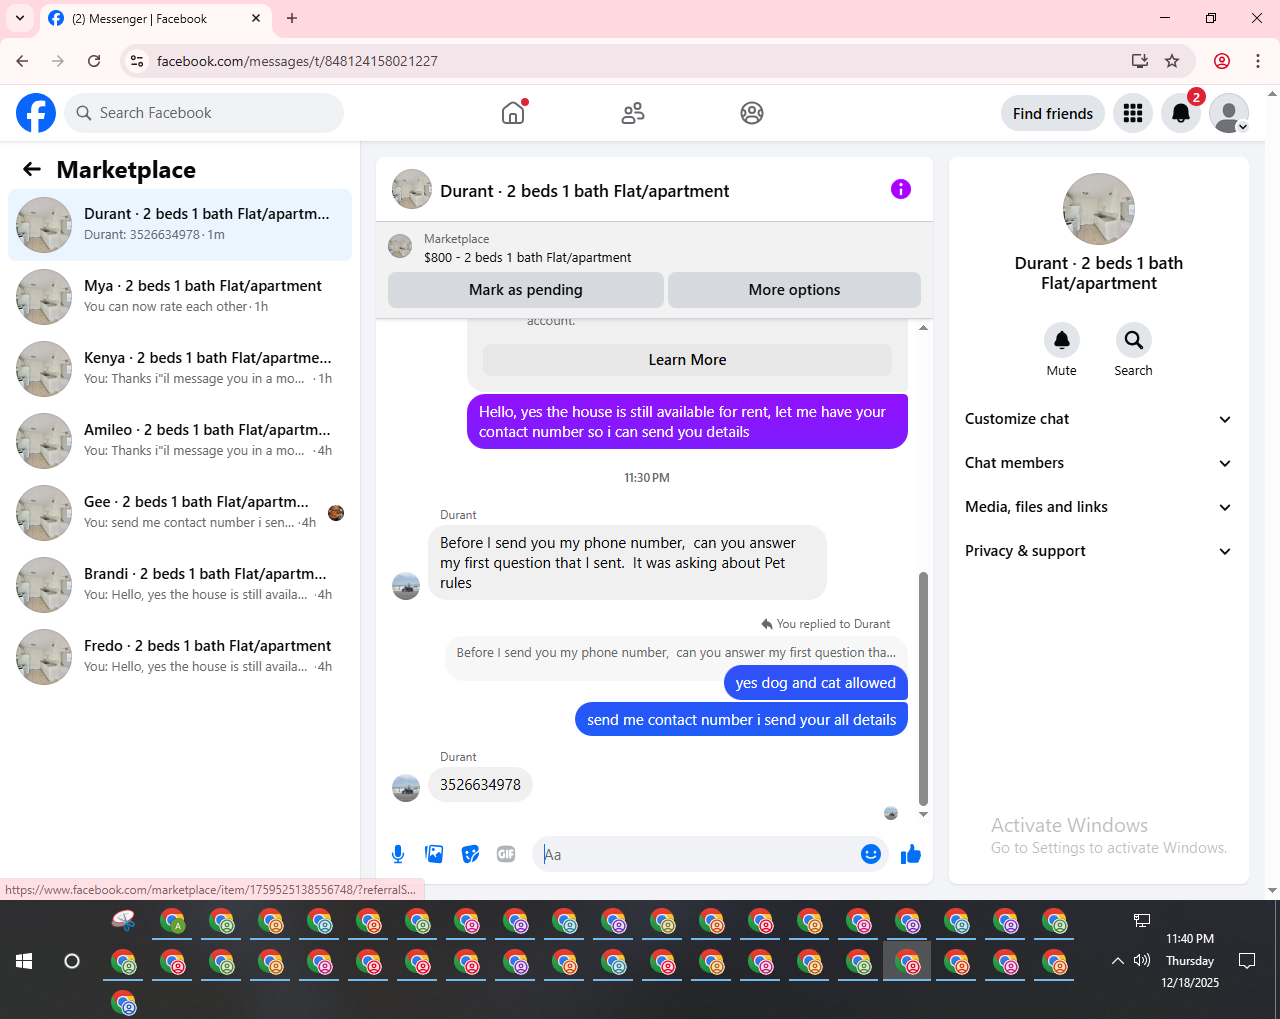Expand the Customize chat section

coord(1098,419)
